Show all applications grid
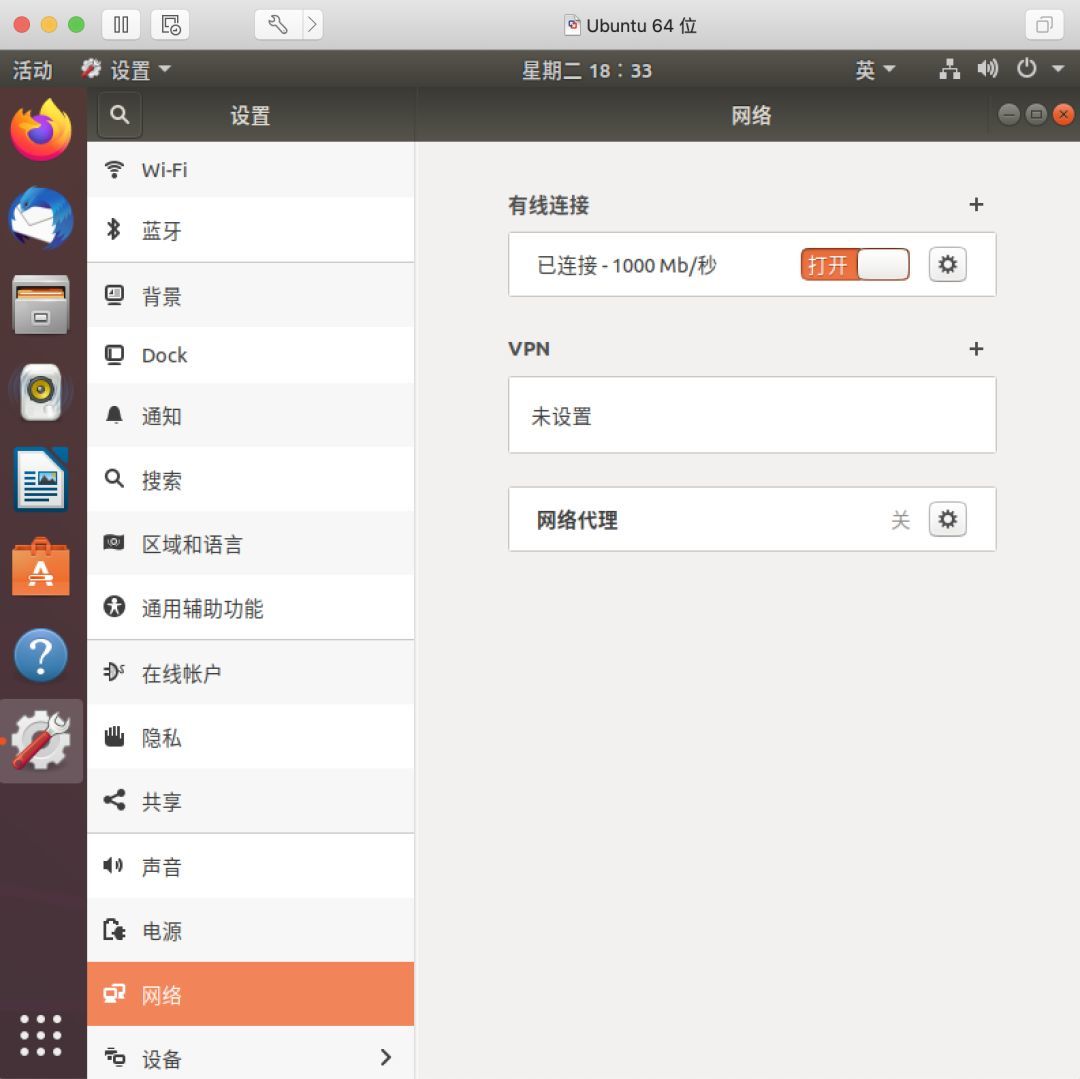This screenshot has width=1080, height=1079. tap(41, 1035)
